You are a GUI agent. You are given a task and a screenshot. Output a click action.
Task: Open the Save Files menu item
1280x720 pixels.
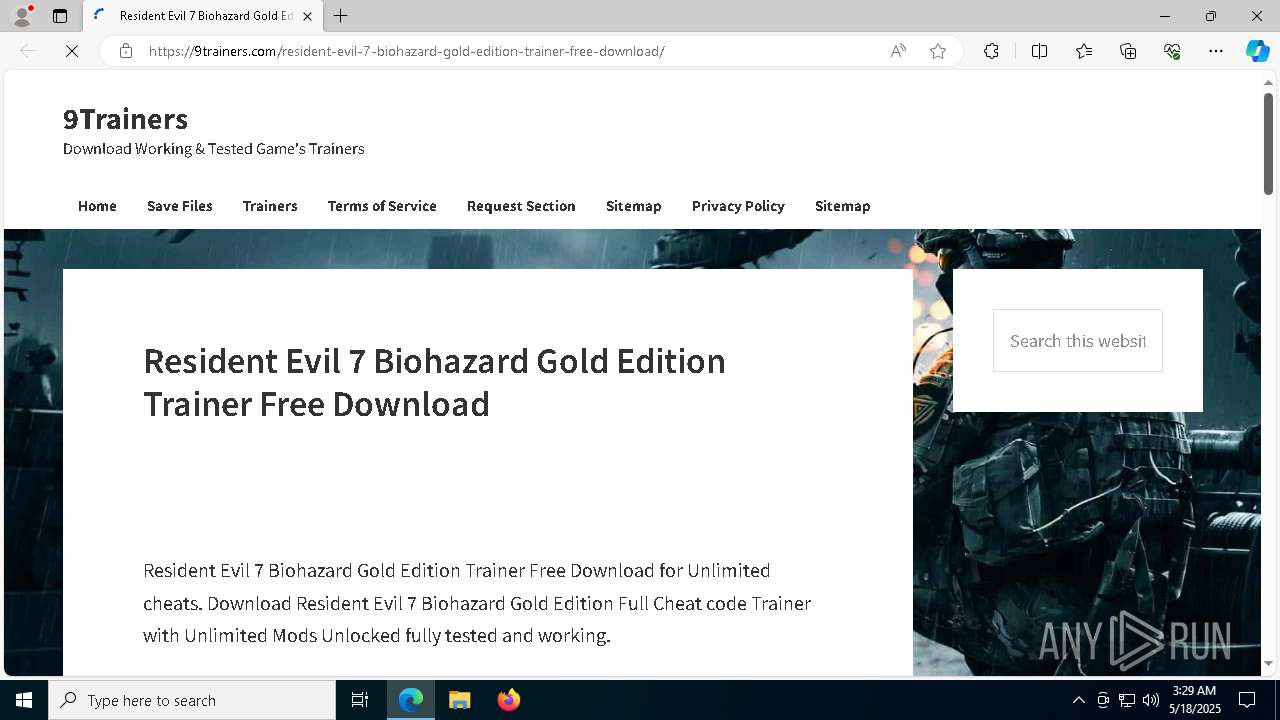click(180, 206)
